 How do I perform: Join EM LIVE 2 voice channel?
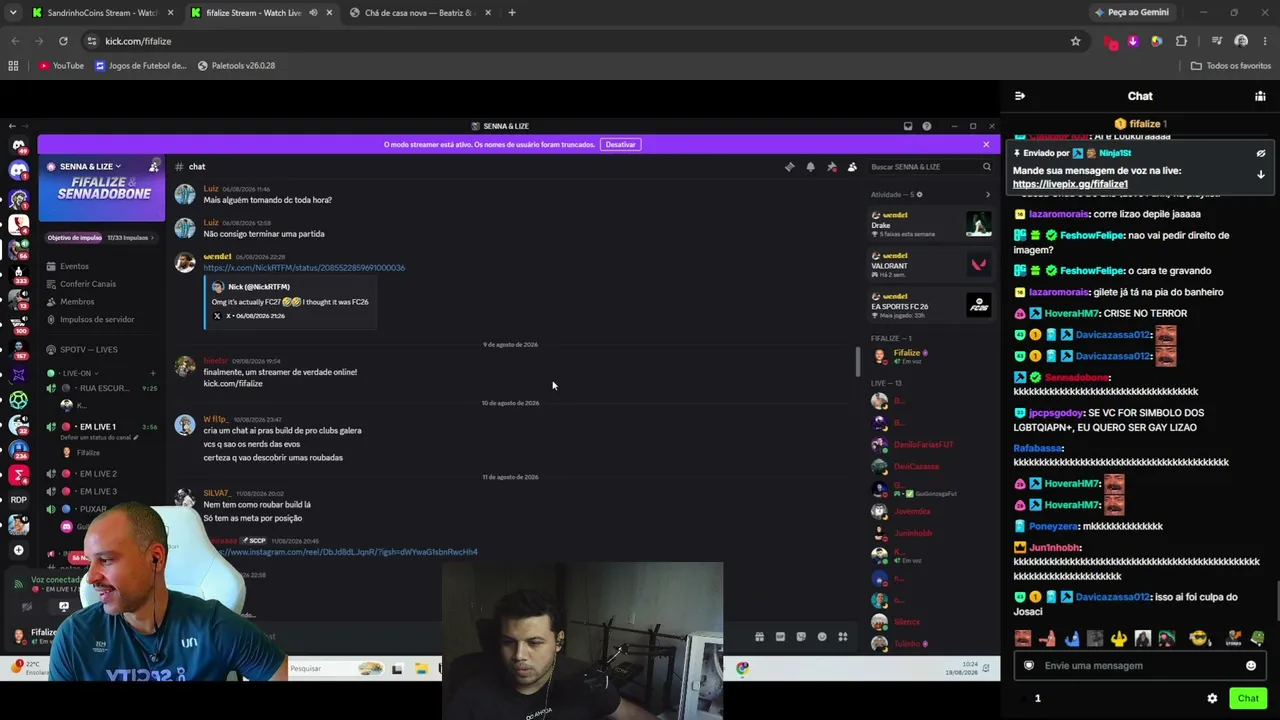pyautogui.click(x=100, y=474)
